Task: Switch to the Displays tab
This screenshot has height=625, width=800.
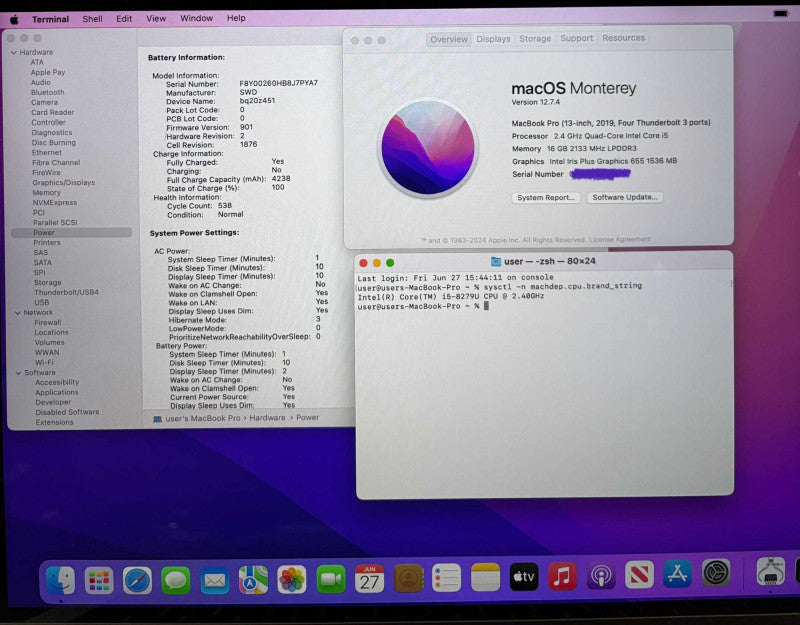Action: (x=493, y=39)
